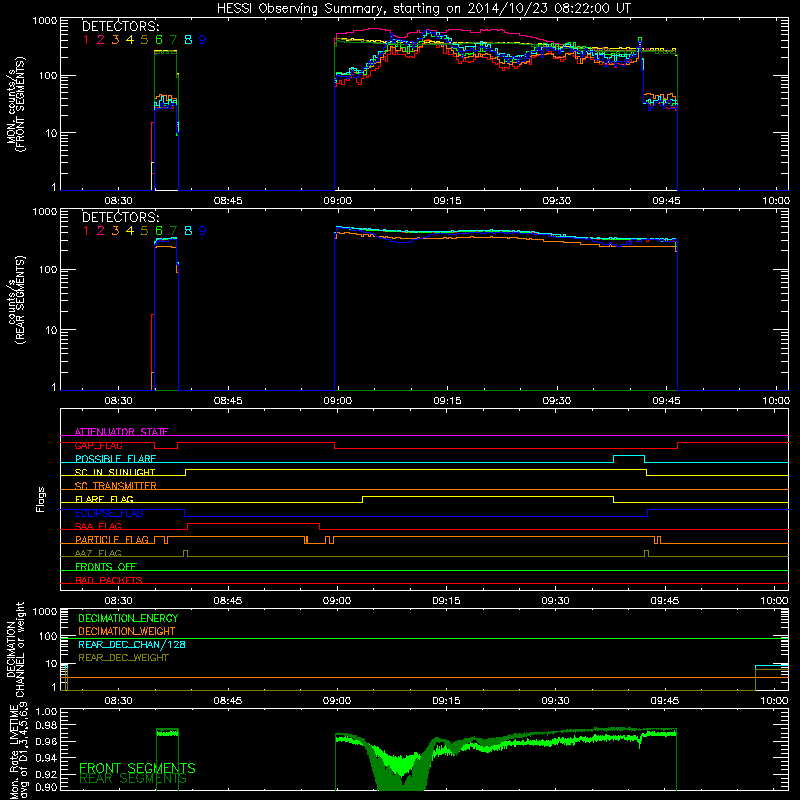Click 0.92 value on livetime axis
The height and width of the screenshot is (800, 800).
coord(46,774)
